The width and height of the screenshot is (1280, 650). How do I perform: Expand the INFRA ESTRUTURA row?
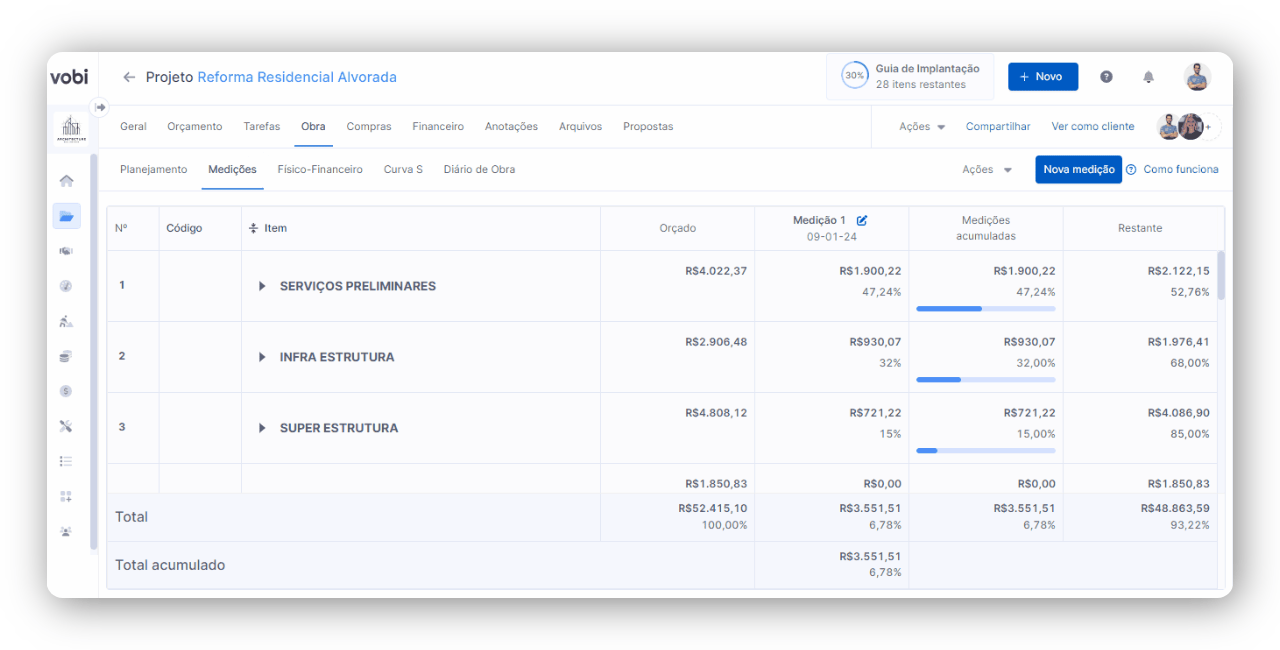(x=262, y=357)
